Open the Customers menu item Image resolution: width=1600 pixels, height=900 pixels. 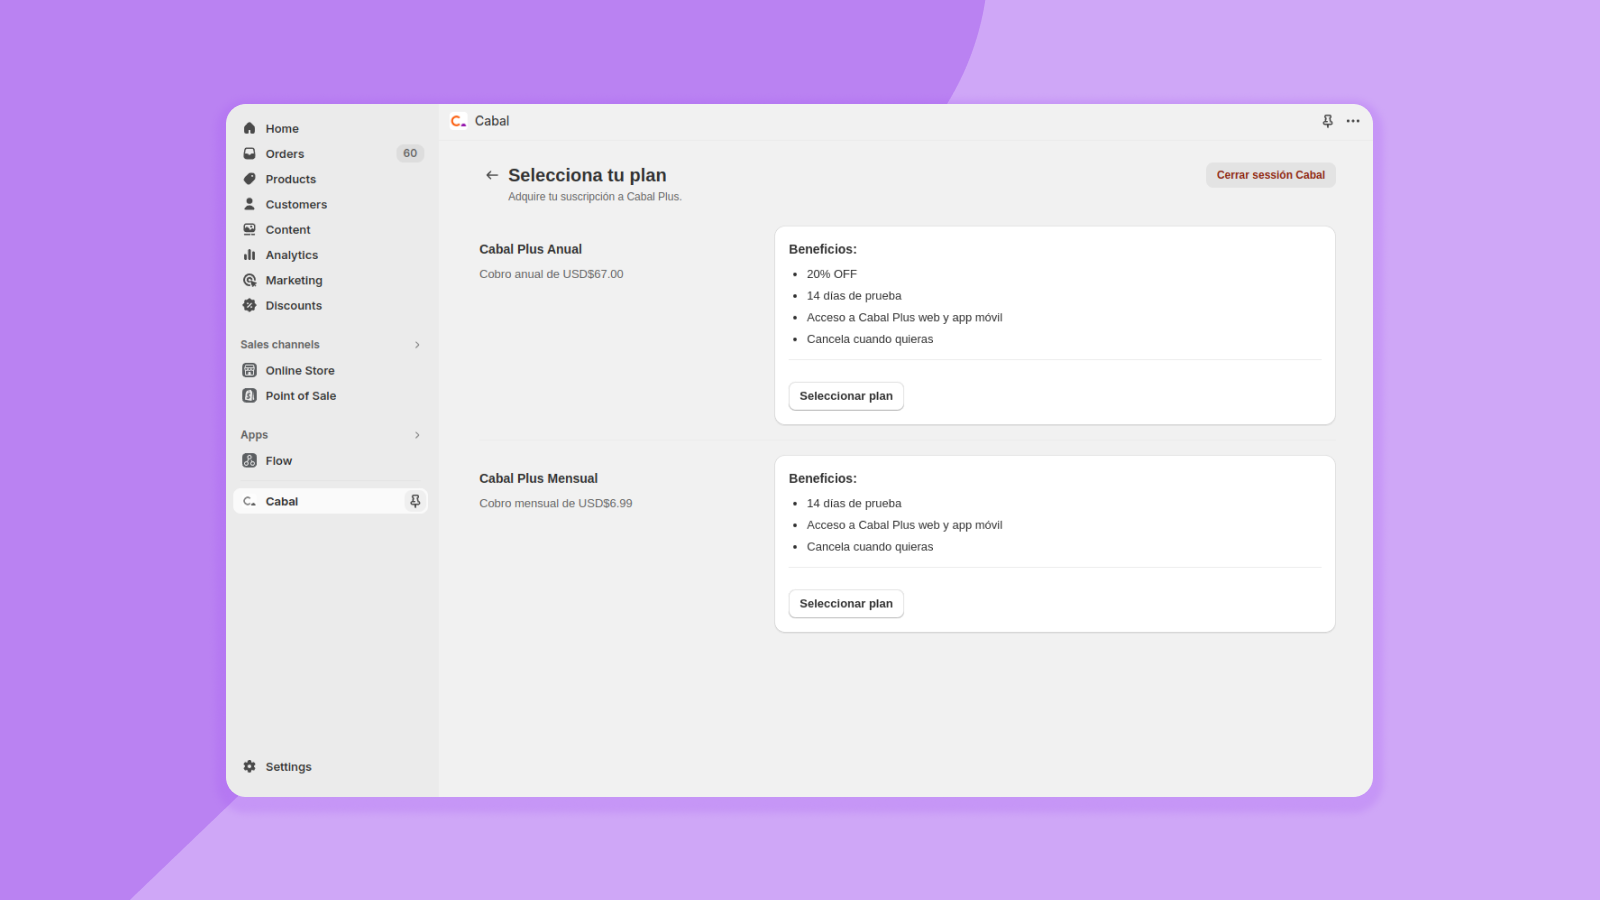pyautogui.click(x=330, y=204)
